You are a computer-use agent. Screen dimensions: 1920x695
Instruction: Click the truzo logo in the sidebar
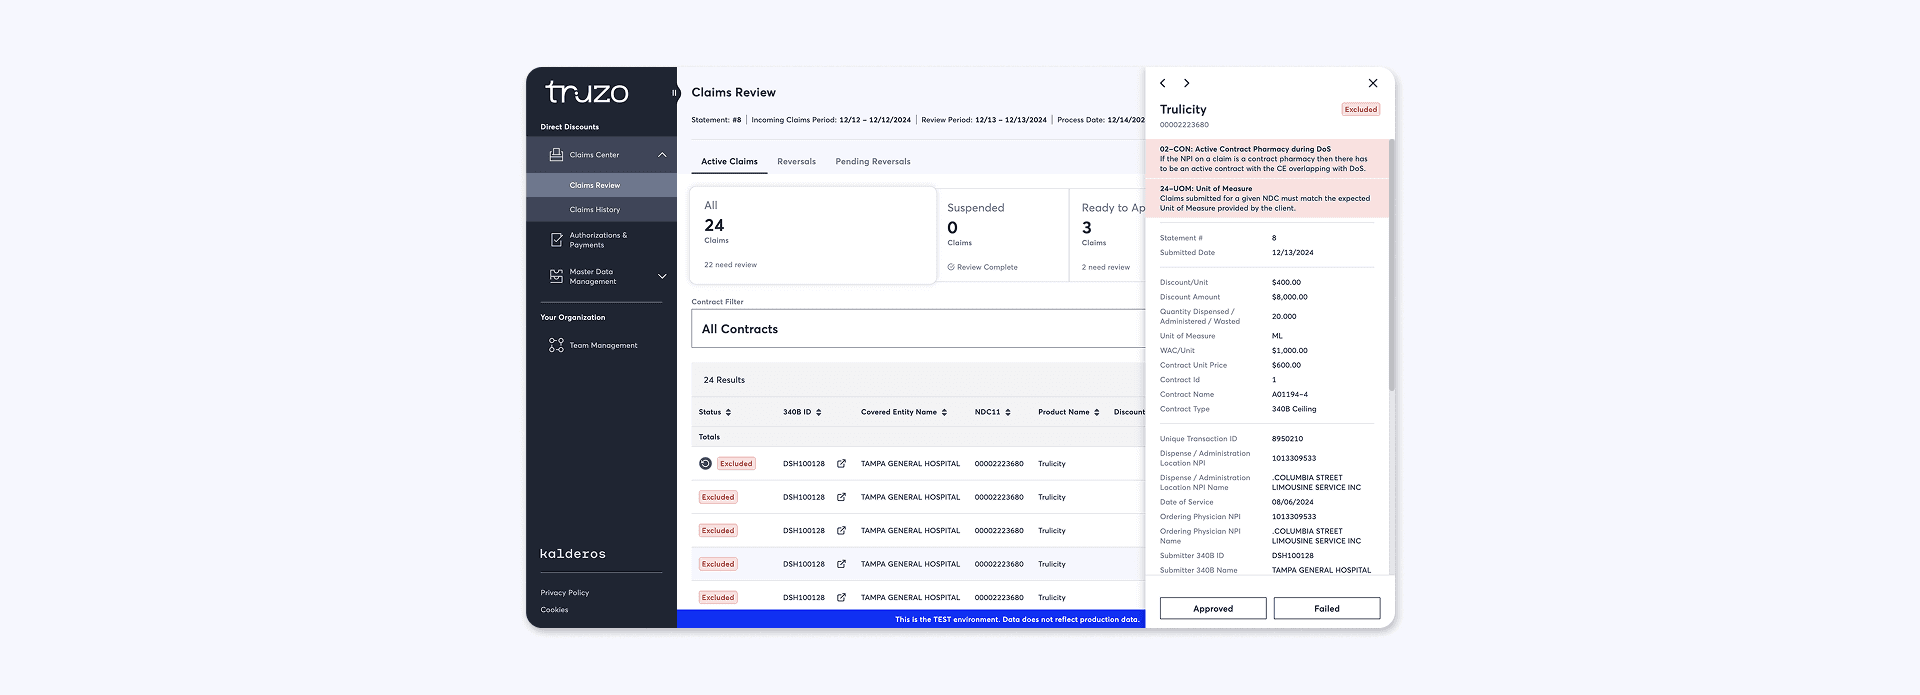[587, 93]
